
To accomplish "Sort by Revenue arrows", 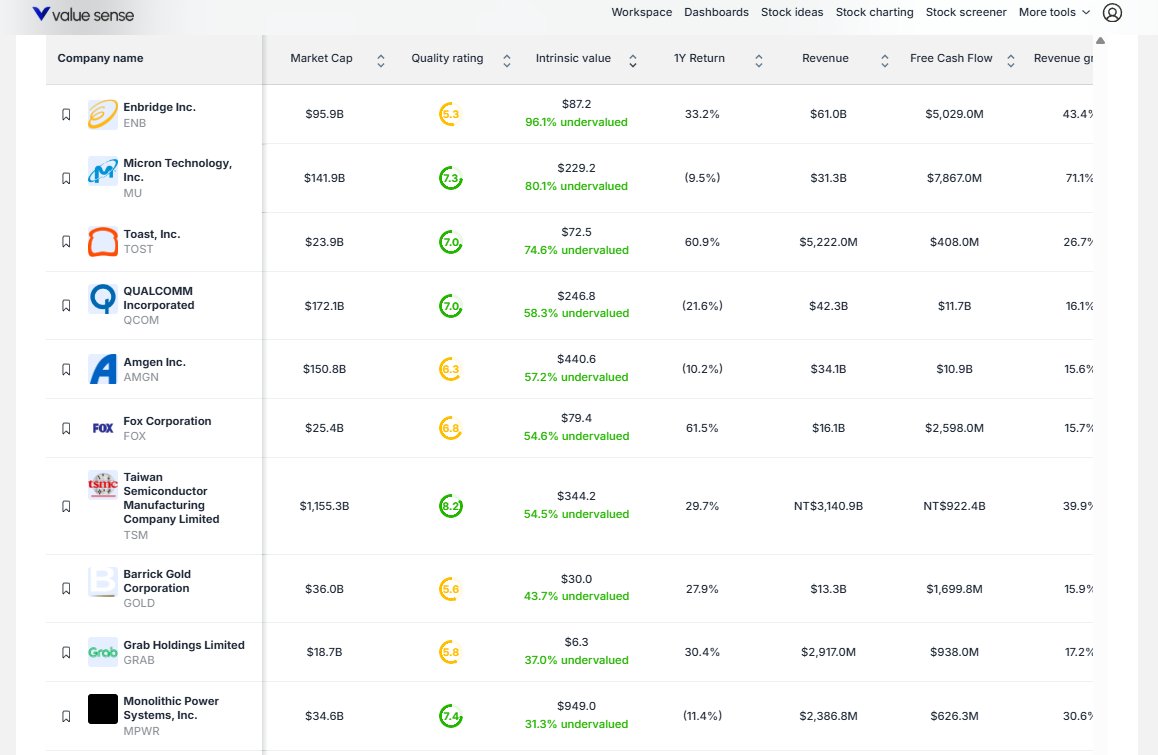I will [x=885, y=61].
